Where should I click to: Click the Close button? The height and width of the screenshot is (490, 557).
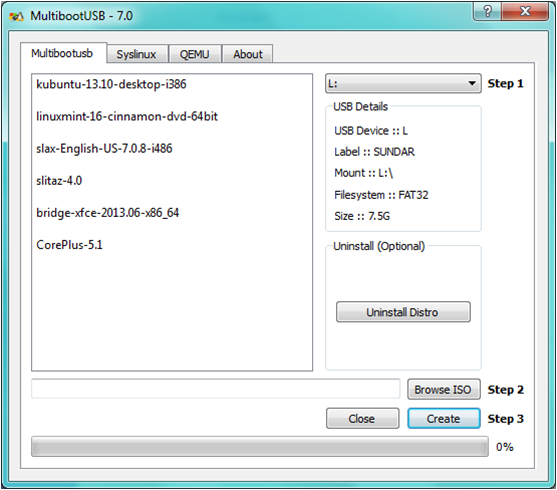coord(362,419)
